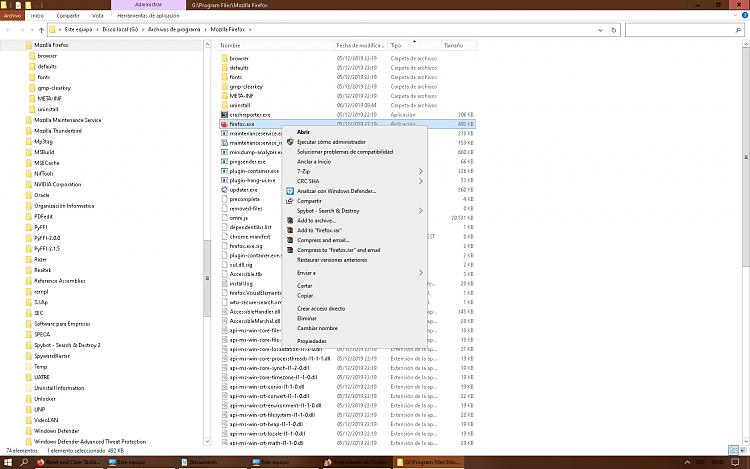This screenshot has height=469, width=750.
Task: Open the Herramientas de aplicación tab
Action: (148, 16)
